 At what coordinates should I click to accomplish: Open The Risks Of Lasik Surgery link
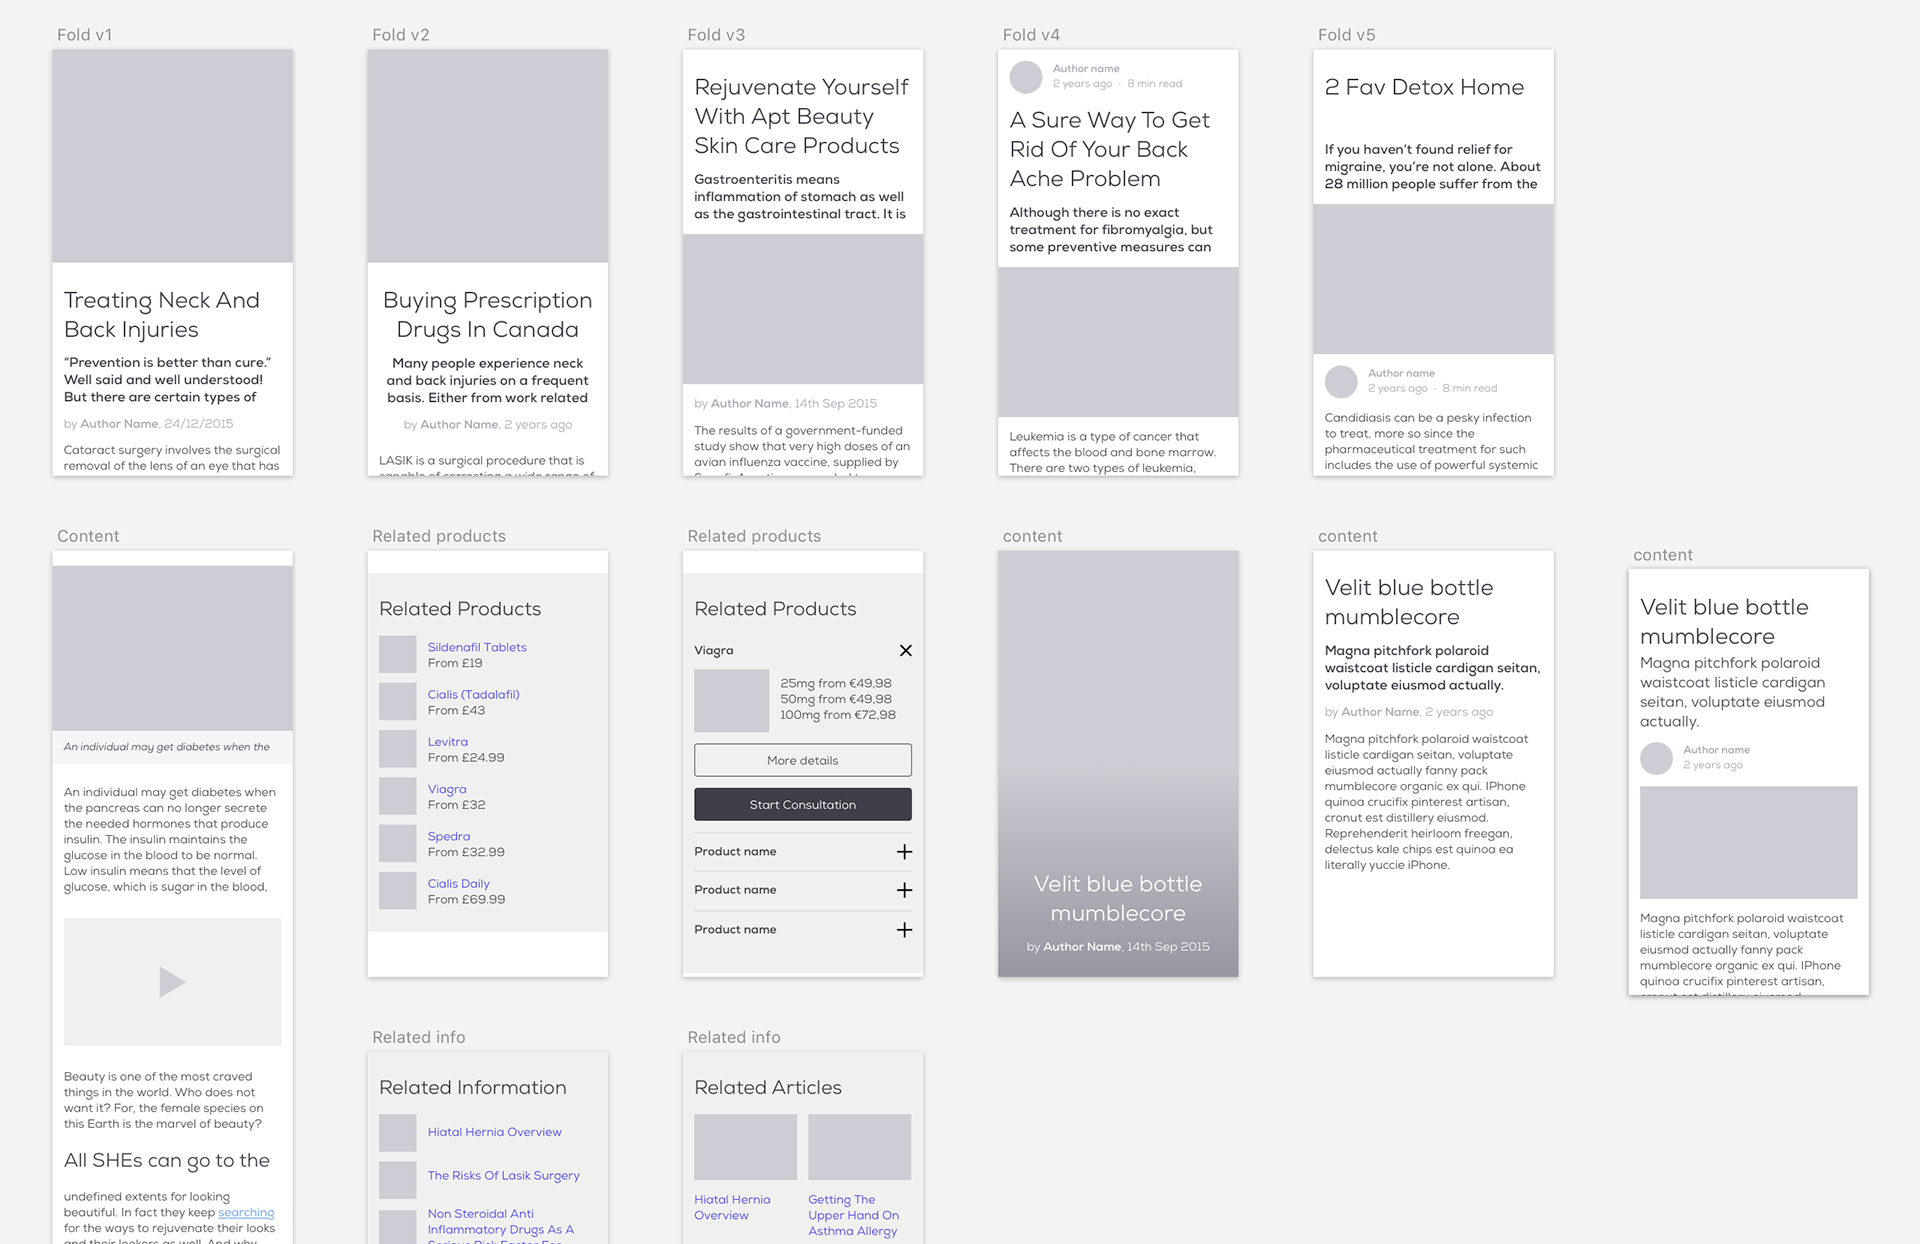pyautogui.click(x=503, y=1175)
